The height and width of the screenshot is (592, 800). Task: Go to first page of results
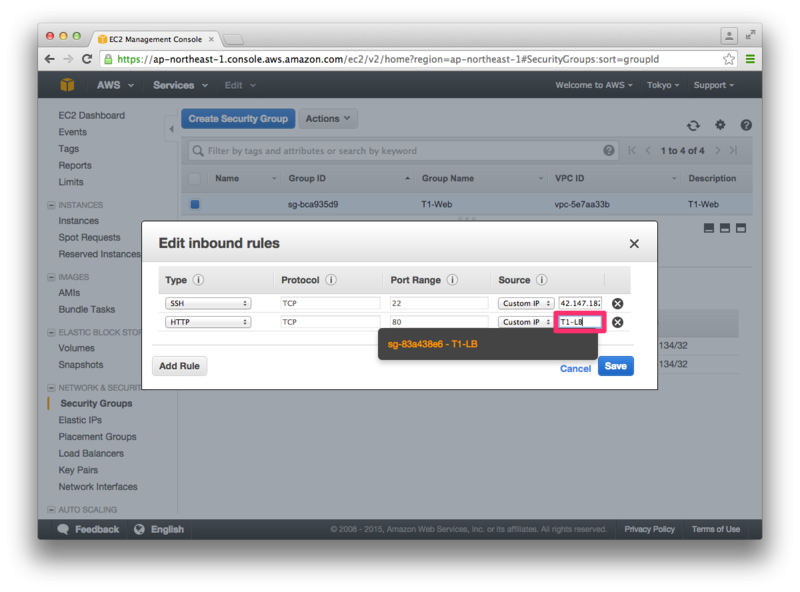632,151
